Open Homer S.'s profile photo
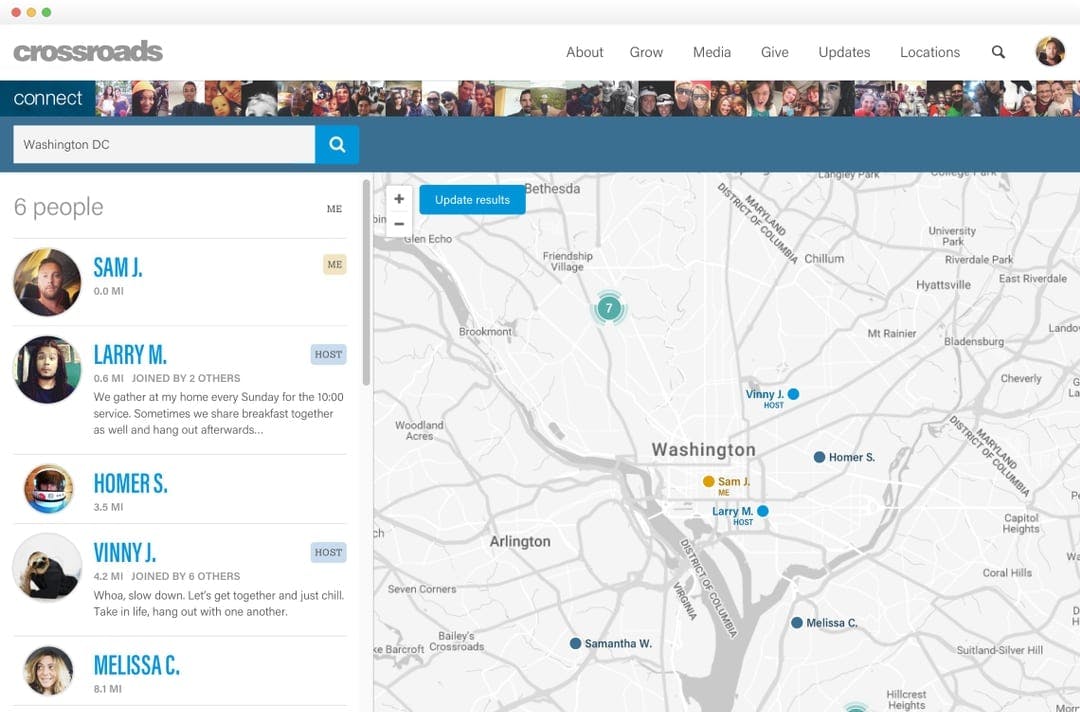Screen dimensions: 1080x712 tap(48, 489)
